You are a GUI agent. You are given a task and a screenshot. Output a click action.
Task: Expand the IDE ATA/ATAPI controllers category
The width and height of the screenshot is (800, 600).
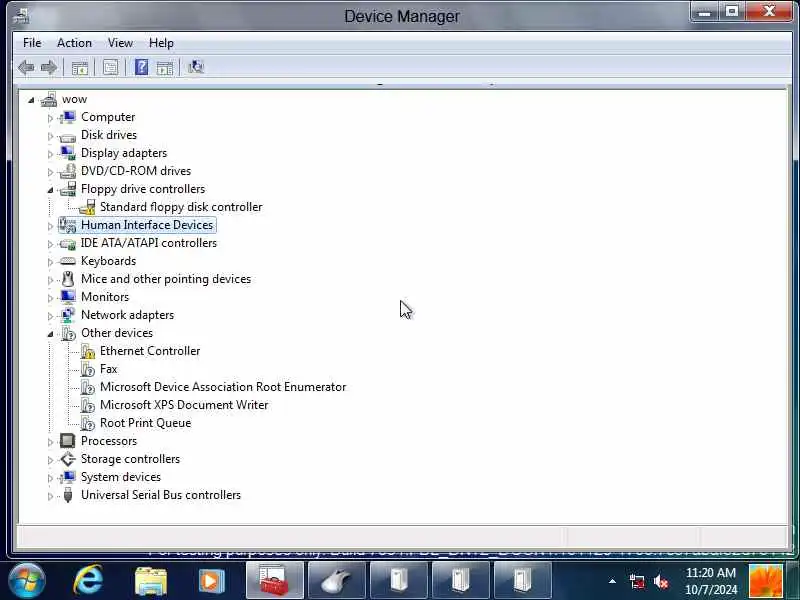(50, 244)
